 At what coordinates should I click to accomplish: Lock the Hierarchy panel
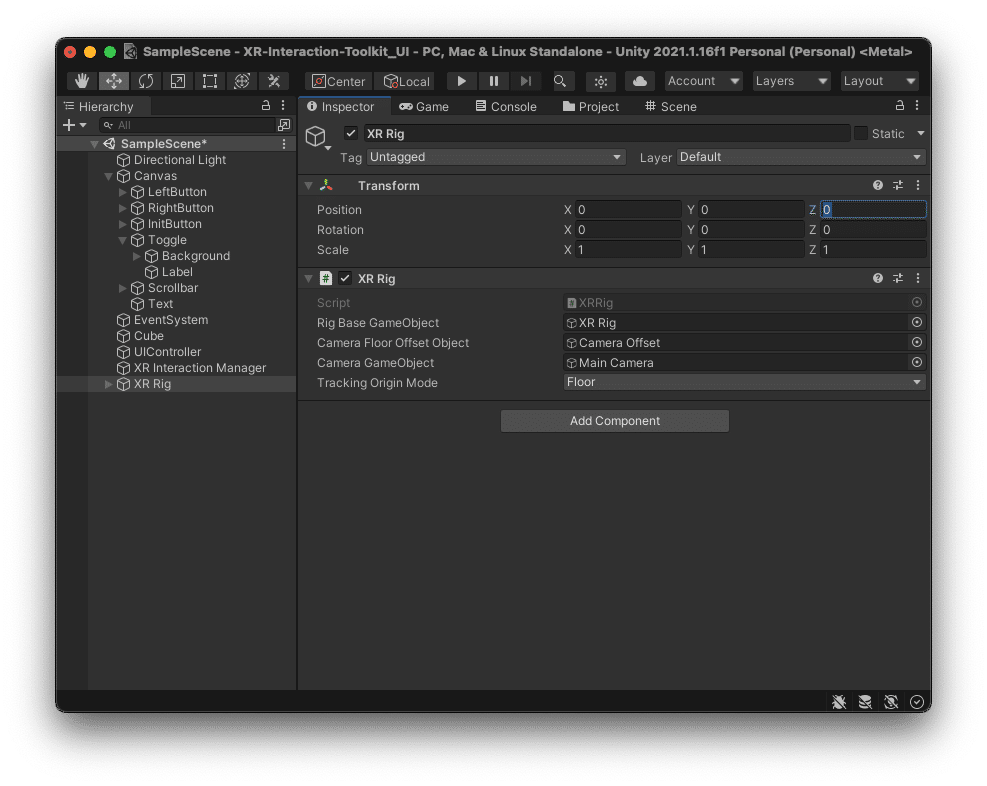[266, 106]
